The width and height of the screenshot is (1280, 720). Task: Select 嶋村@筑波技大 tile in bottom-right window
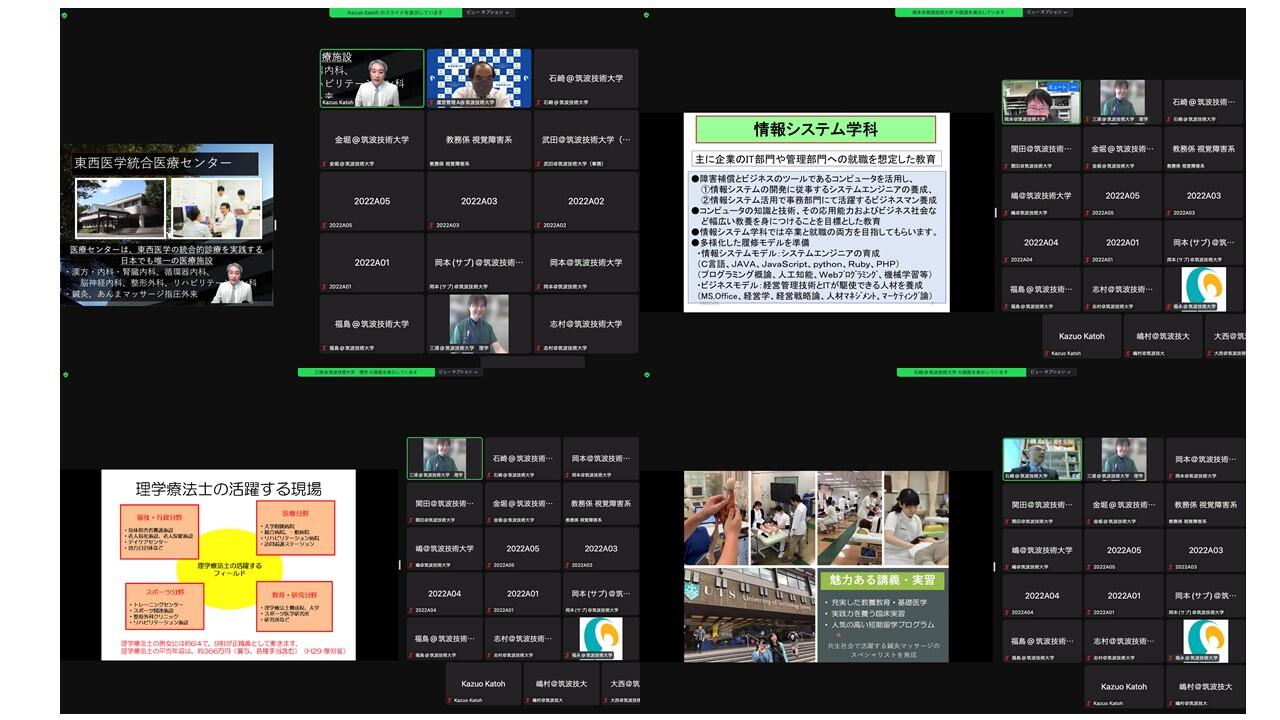1204,689
